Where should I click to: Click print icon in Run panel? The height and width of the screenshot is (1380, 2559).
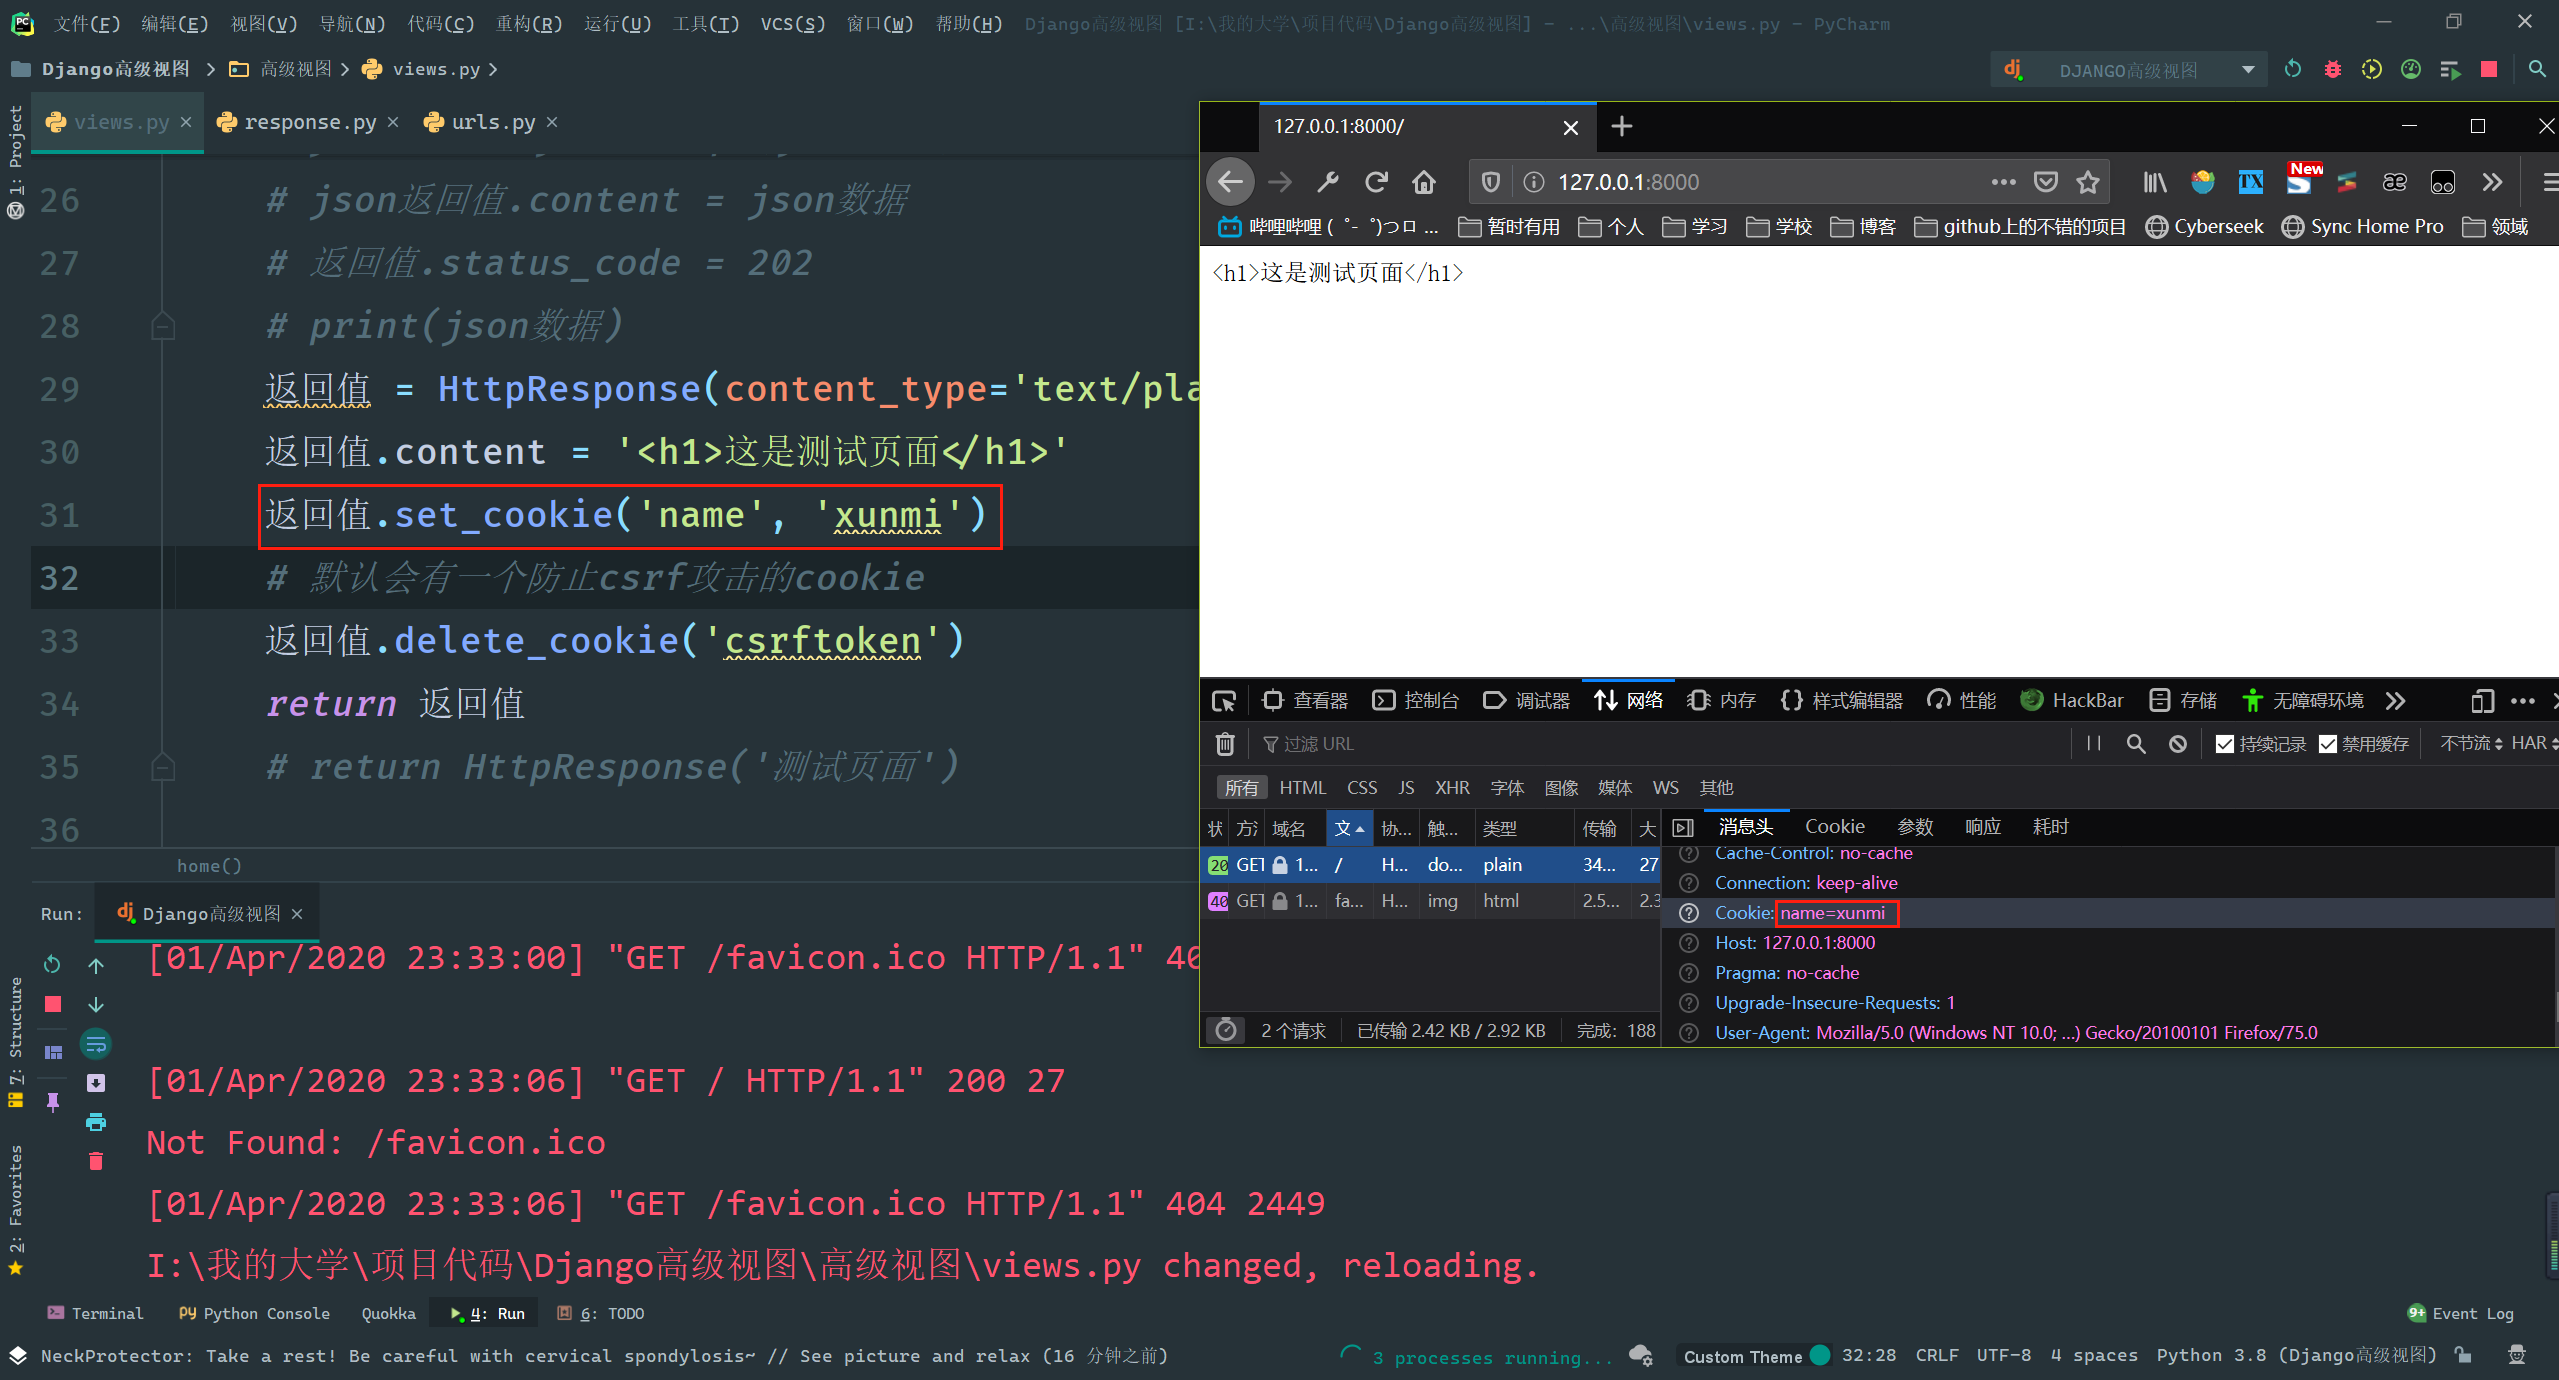tap(96, 1122)
